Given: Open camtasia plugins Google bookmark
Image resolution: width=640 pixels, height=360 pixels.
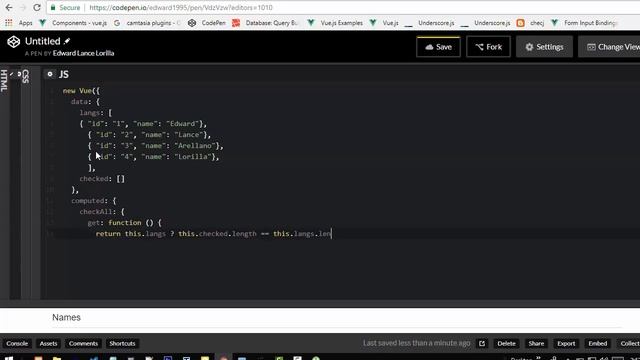Looking at the screenshot, I should [147, 23].
